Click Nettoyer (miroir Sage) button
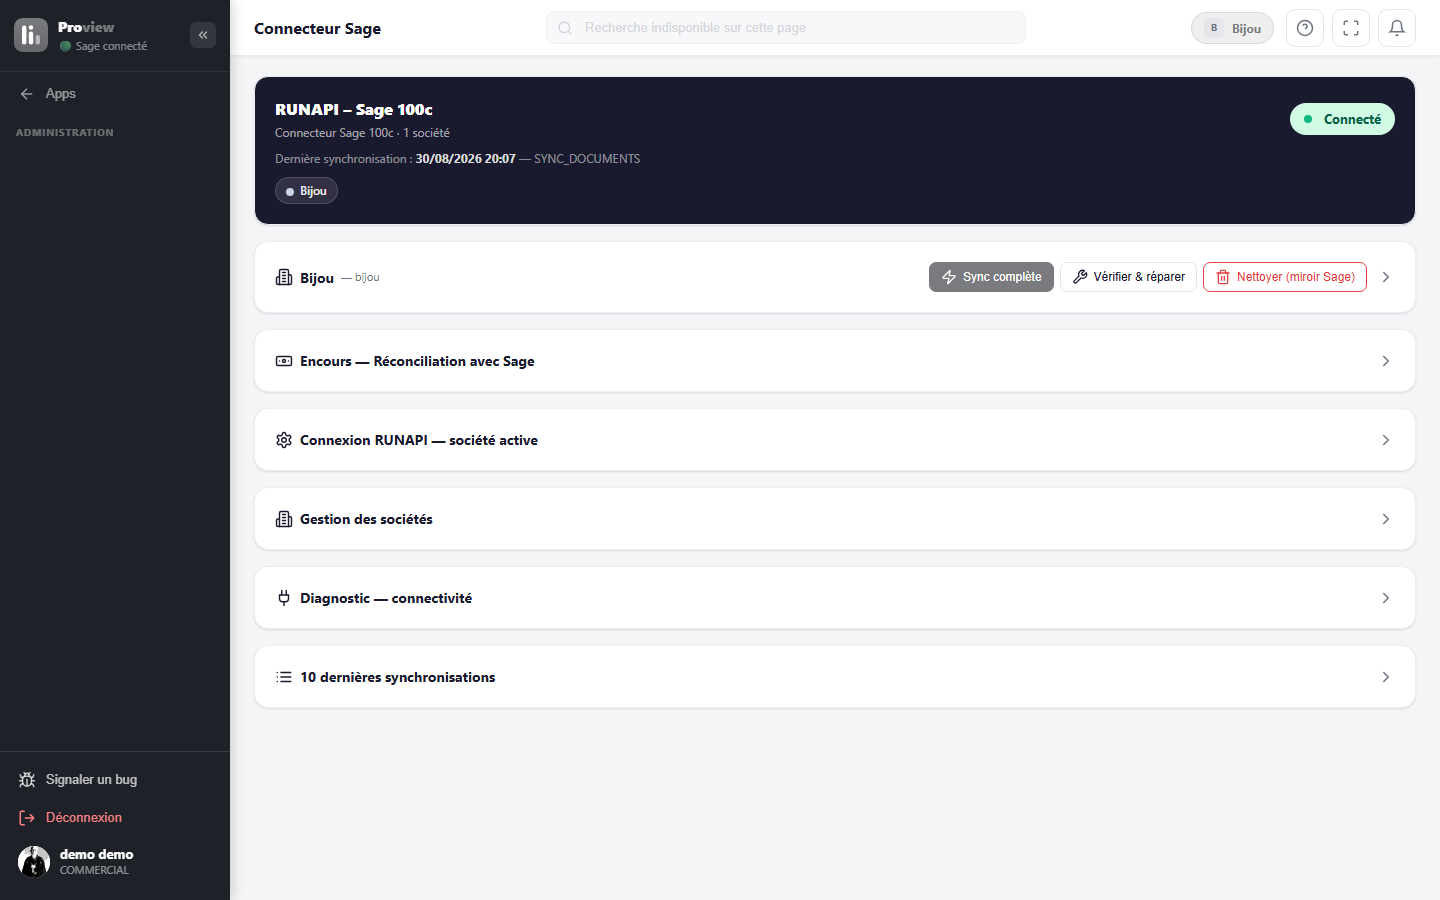Viewport: 1440px width, 900px height. pyautogui.click(x=1285, y=277)
